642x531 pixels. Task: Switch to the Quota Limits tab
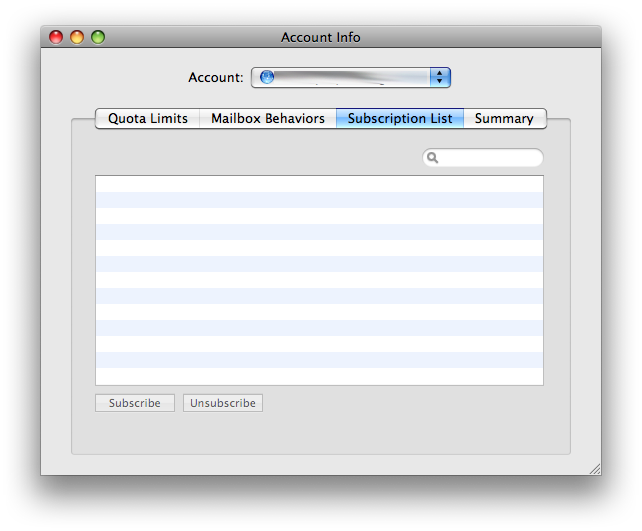147,118
